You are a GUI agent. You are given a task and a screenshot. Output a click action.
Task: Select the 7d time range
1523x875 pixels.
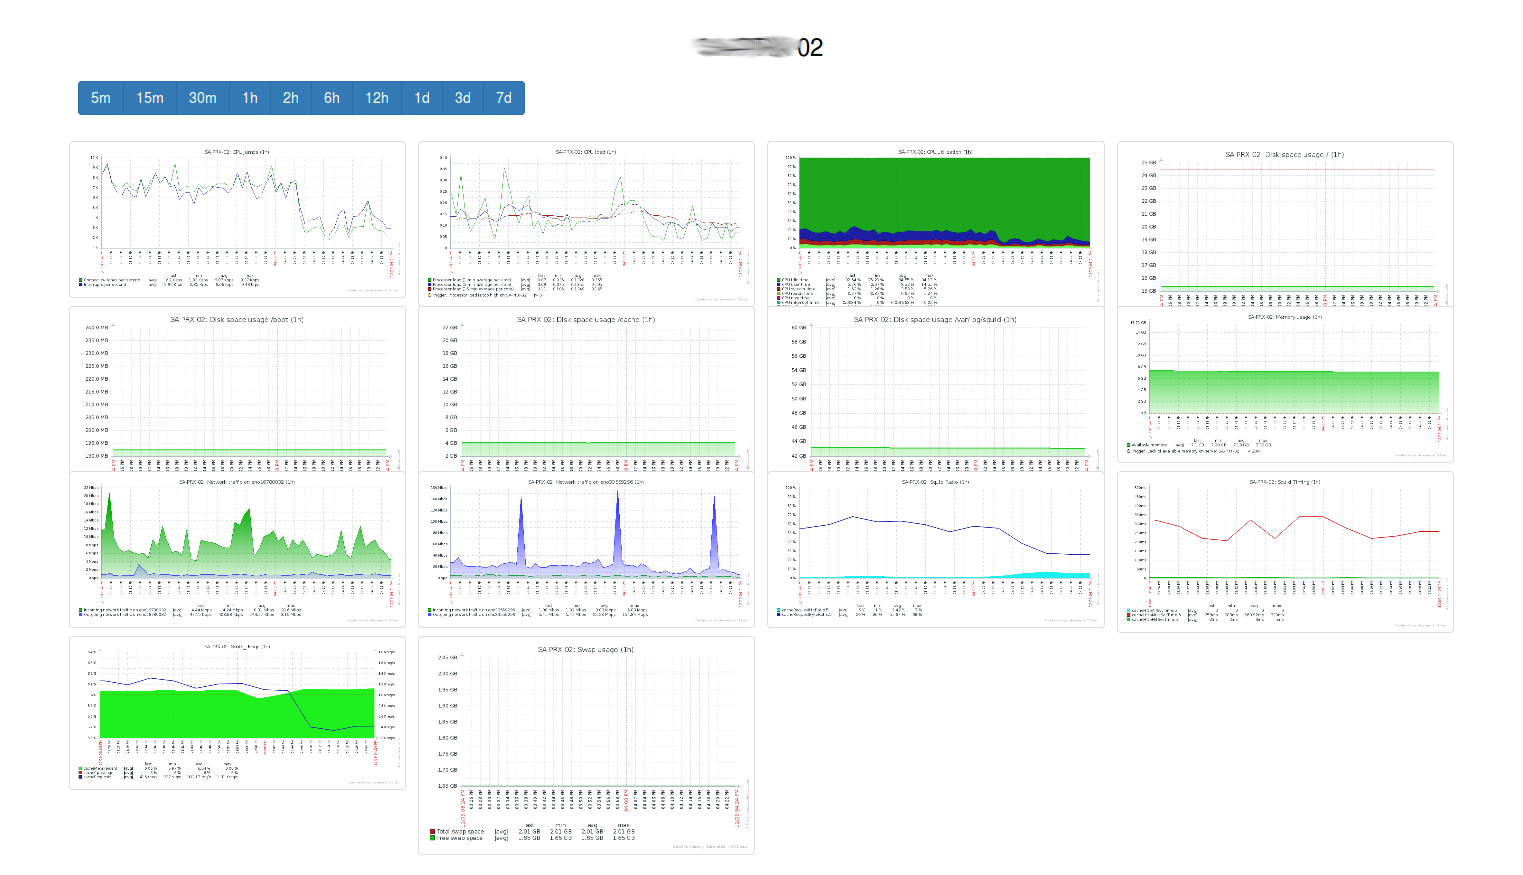503,97
